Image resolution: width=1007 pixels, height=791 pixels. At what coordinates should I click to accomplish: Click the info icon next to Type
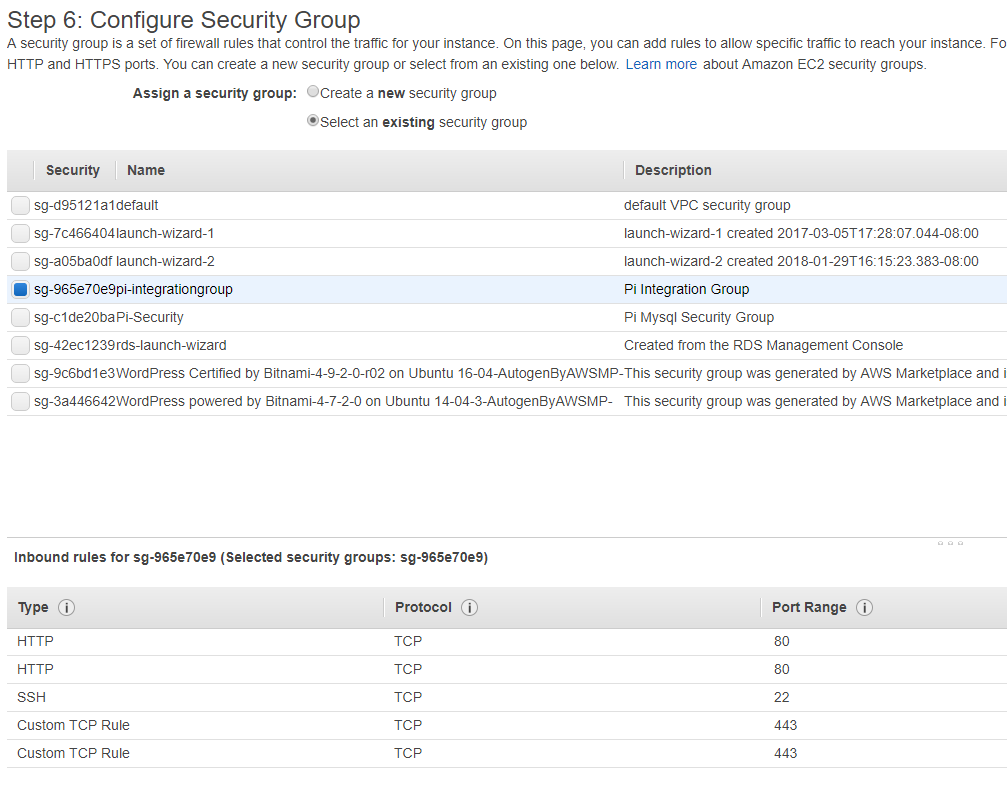67,608
